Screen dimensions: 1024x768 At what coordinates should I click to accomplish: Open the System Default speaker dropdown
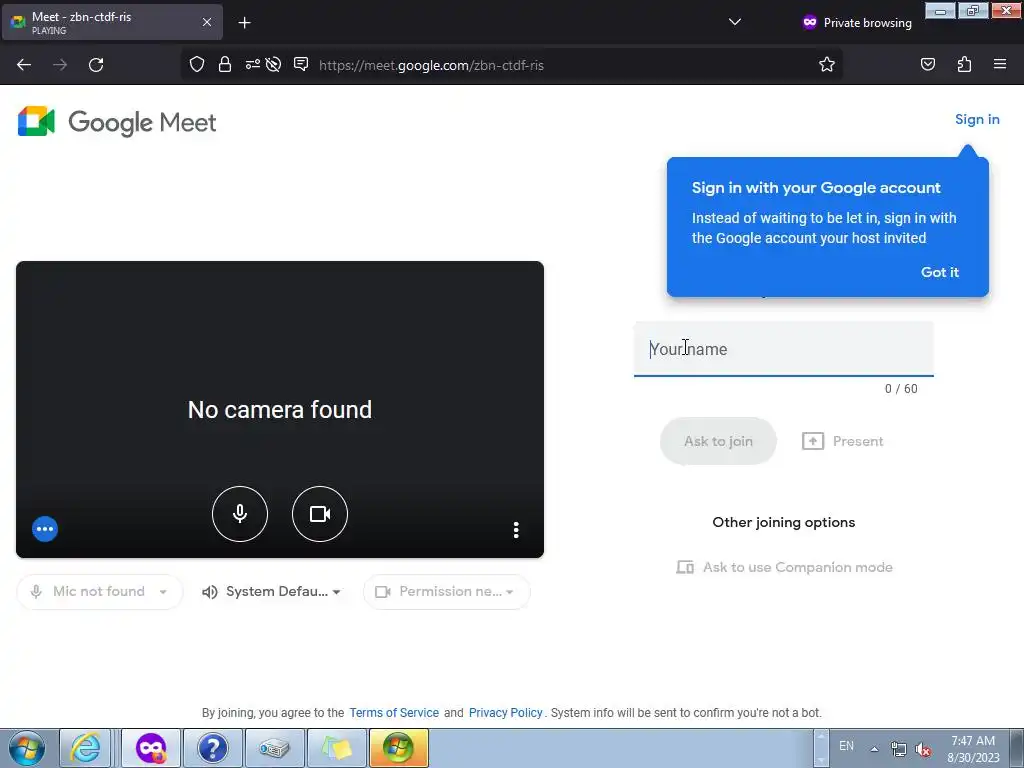[x=272, y=592]
